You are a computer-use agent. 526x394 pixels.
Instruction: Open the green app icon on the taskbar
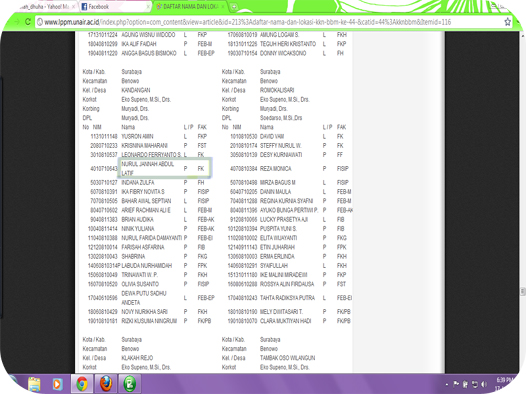click(129, 384)
